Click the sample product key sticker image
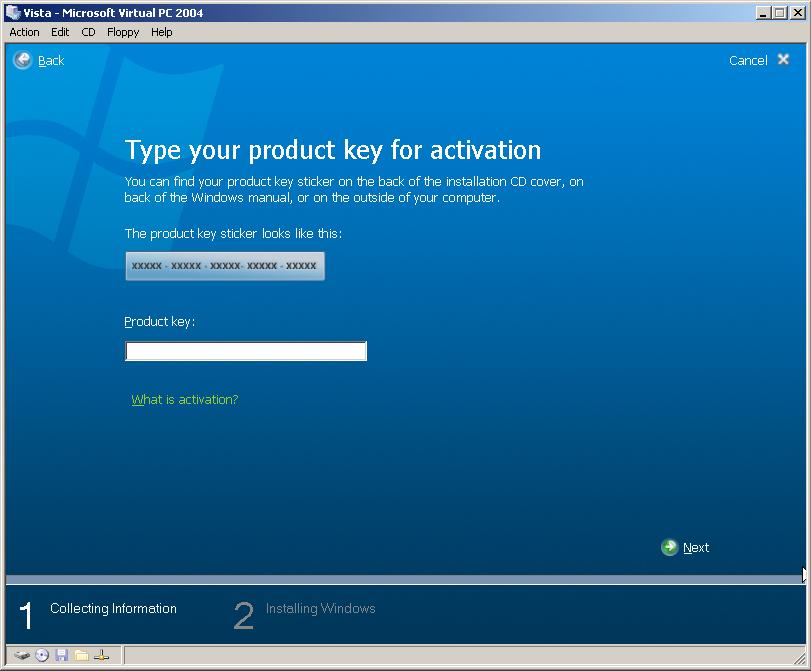Image resolution: width=811 pixels, height=671 pixels. click(x=225, y=266)
